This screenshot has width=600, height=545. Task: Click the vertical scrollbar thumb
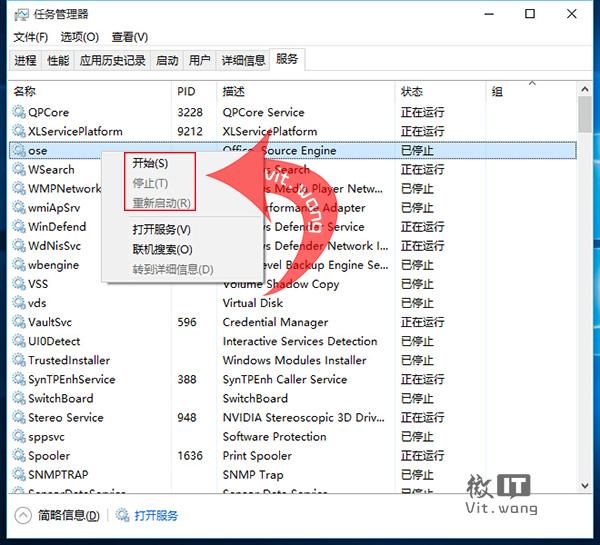click(585, 114)
